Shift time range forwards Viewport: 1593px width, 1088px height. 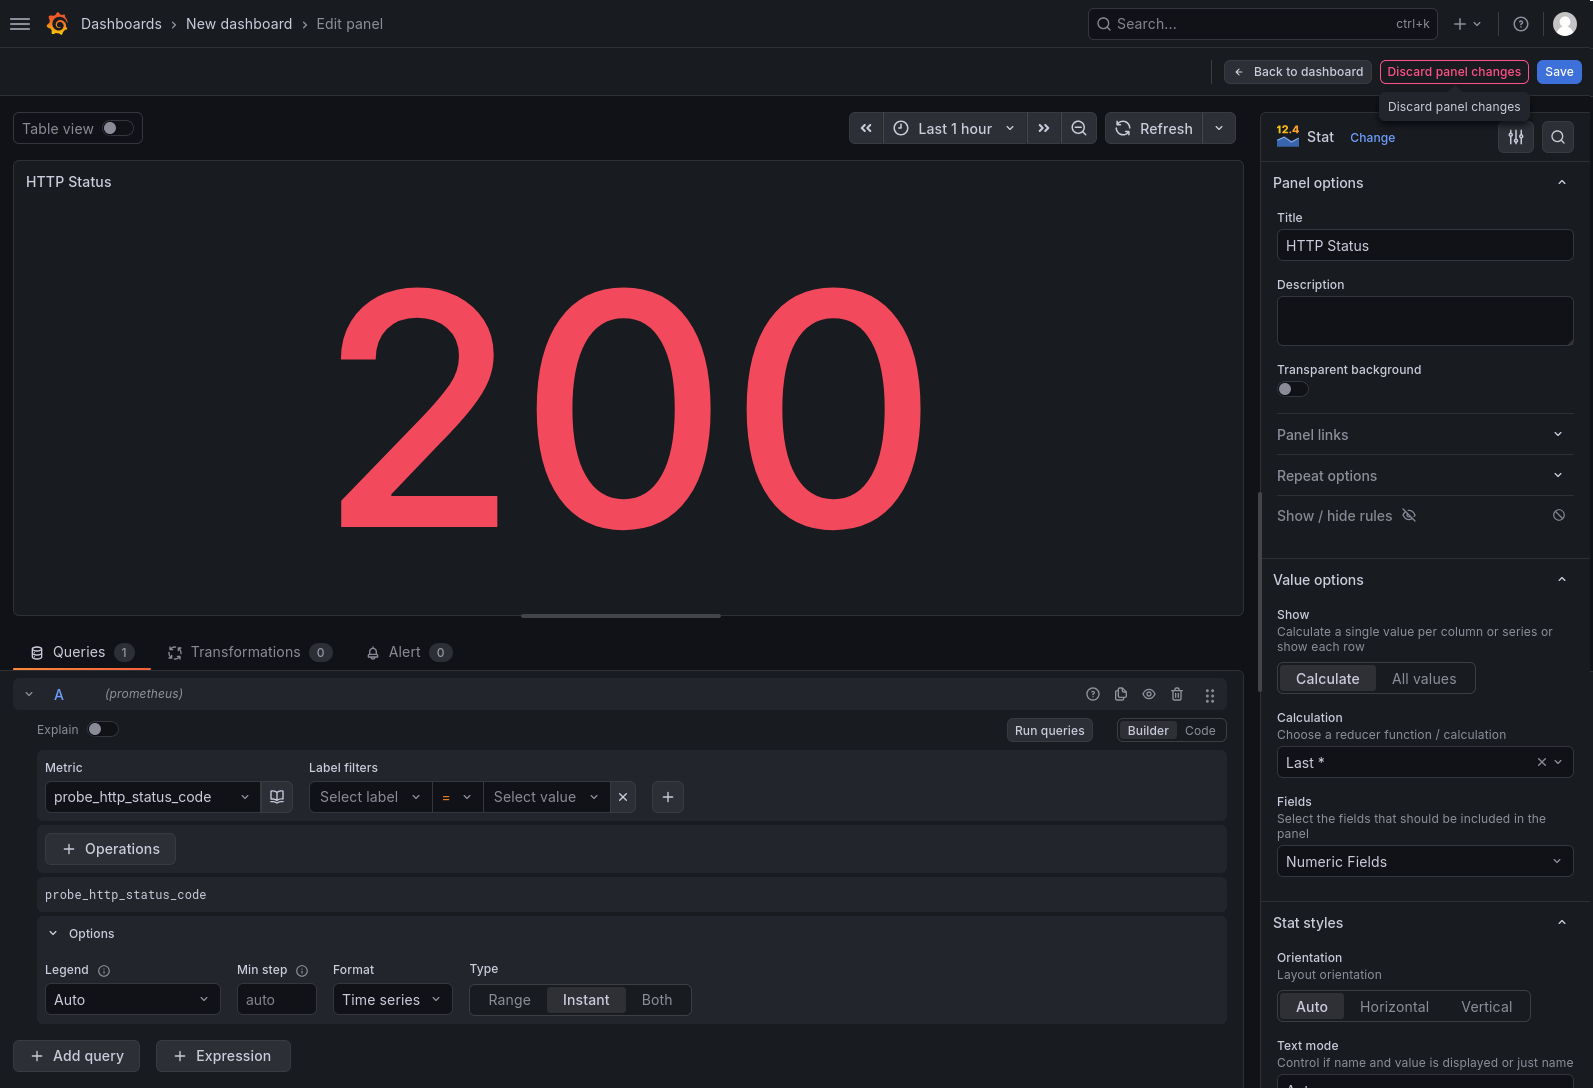click(1044, 128)
